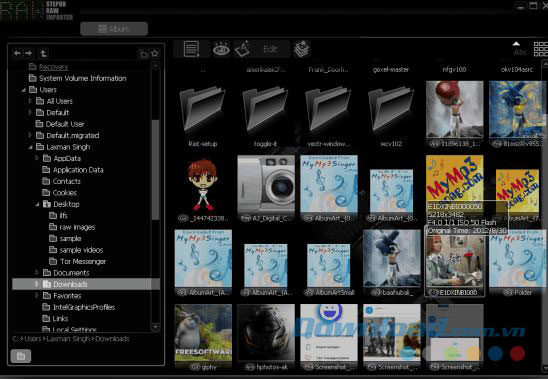Click the tree scrollbar down arrow
The height and width of the screenshot is (380, 548).
156,327
